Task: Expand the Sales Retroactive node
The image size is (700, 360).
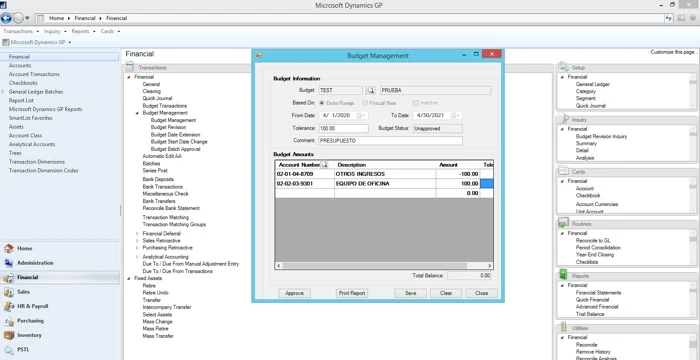Action: tap(138, 241)
